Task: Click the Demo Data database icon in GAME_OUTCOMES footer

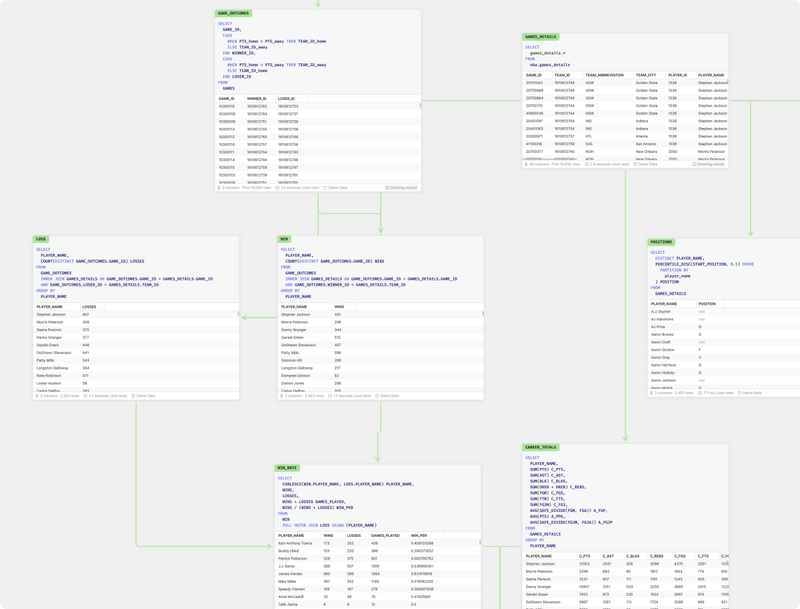Action: (325, 188)
